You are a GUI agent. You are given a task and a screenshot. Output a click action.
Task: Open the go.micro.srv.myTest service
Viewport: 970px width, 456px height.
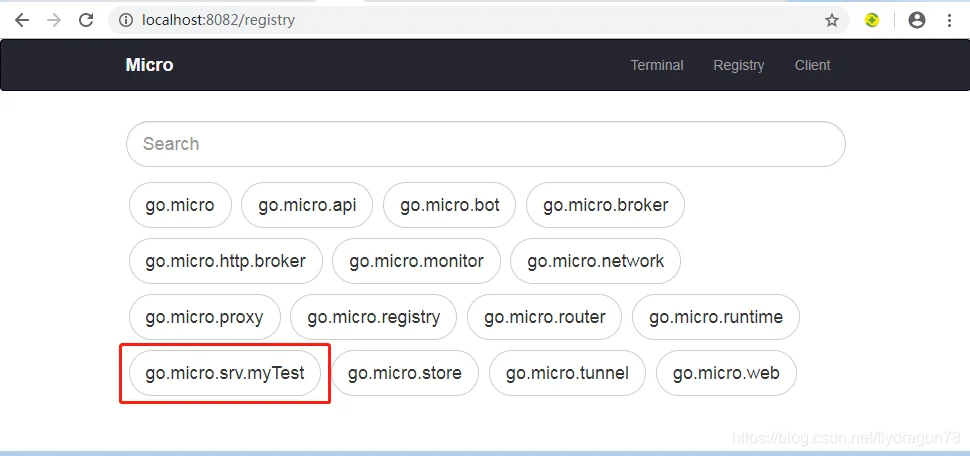(225, 373)
